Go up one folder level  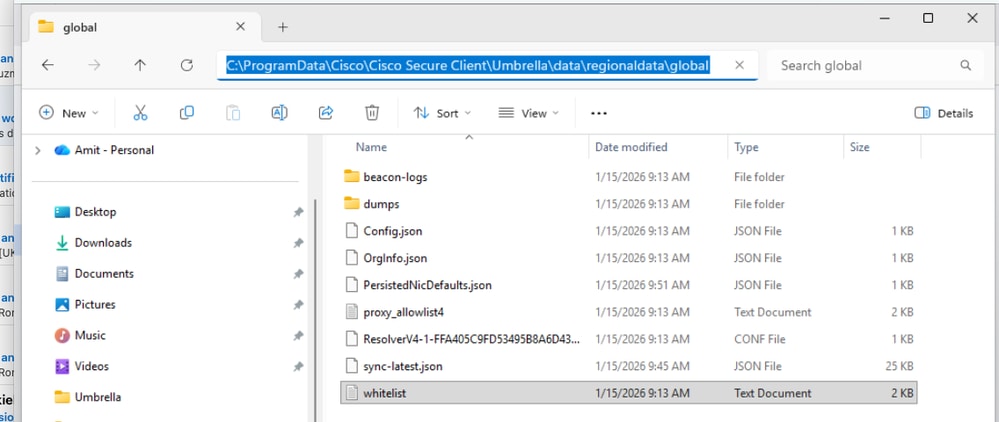point(140,65)
